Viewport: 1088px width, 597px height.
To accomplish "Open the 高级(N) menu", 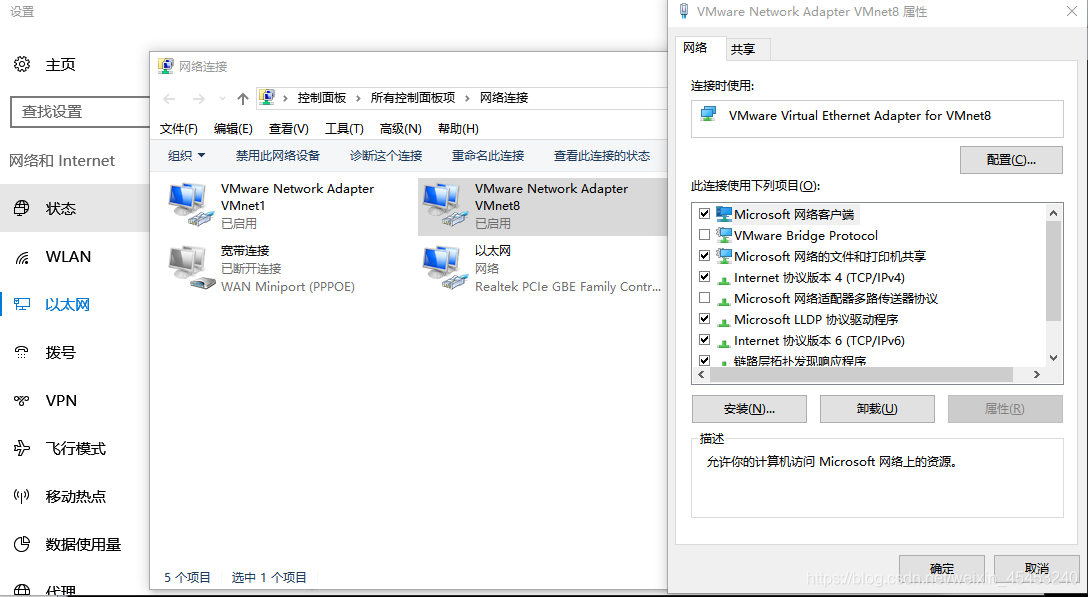I will pos(400,128).
